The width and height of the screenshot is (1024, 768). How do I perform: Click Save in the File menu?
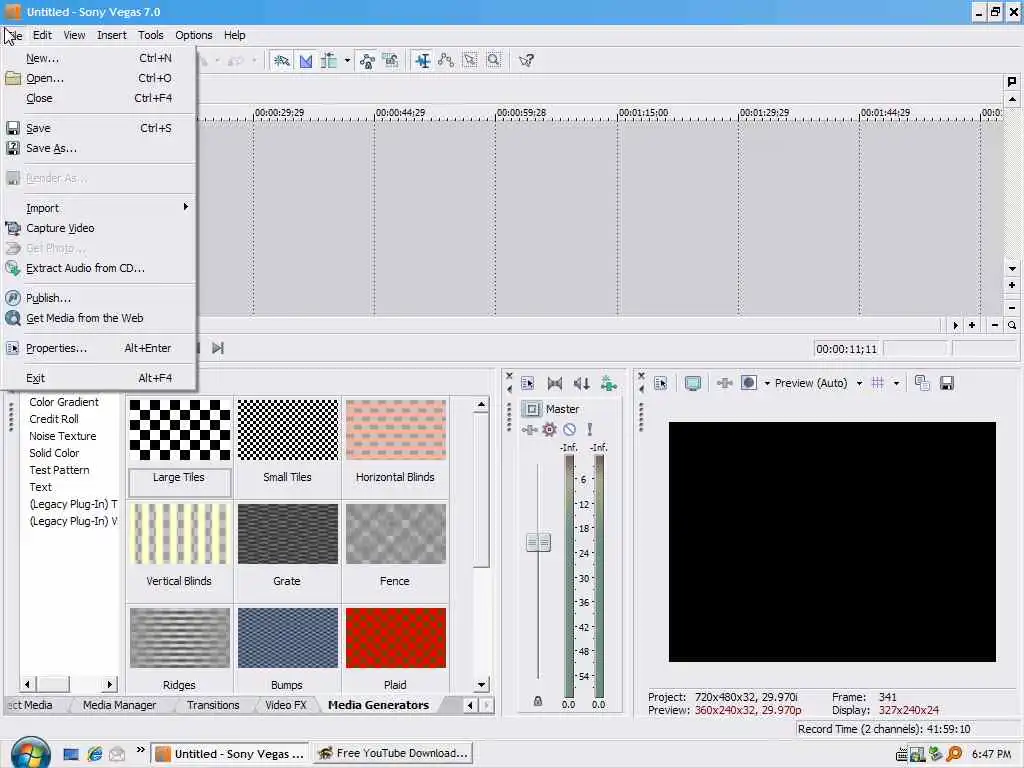pyautogui.click(x=99, y=128)
